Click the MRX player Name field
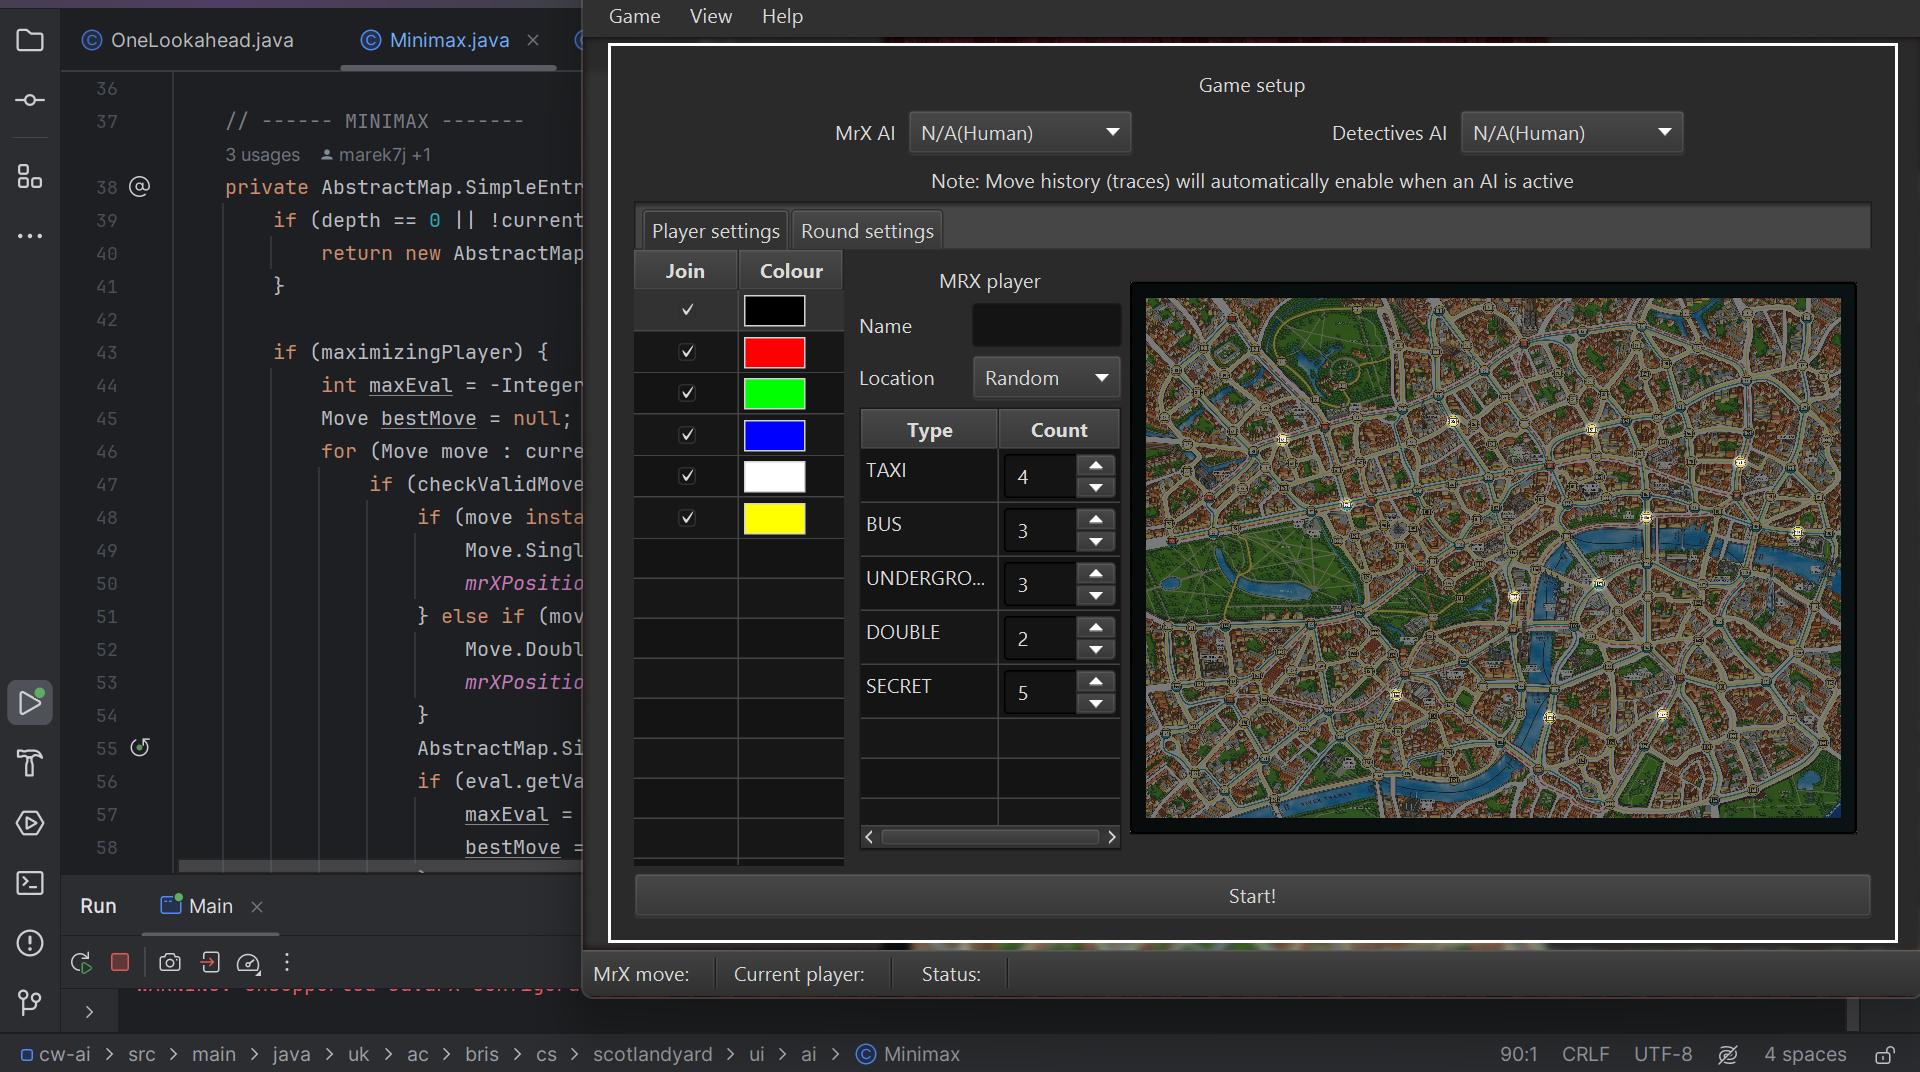1920x1072 pixels. [1046, 326]
